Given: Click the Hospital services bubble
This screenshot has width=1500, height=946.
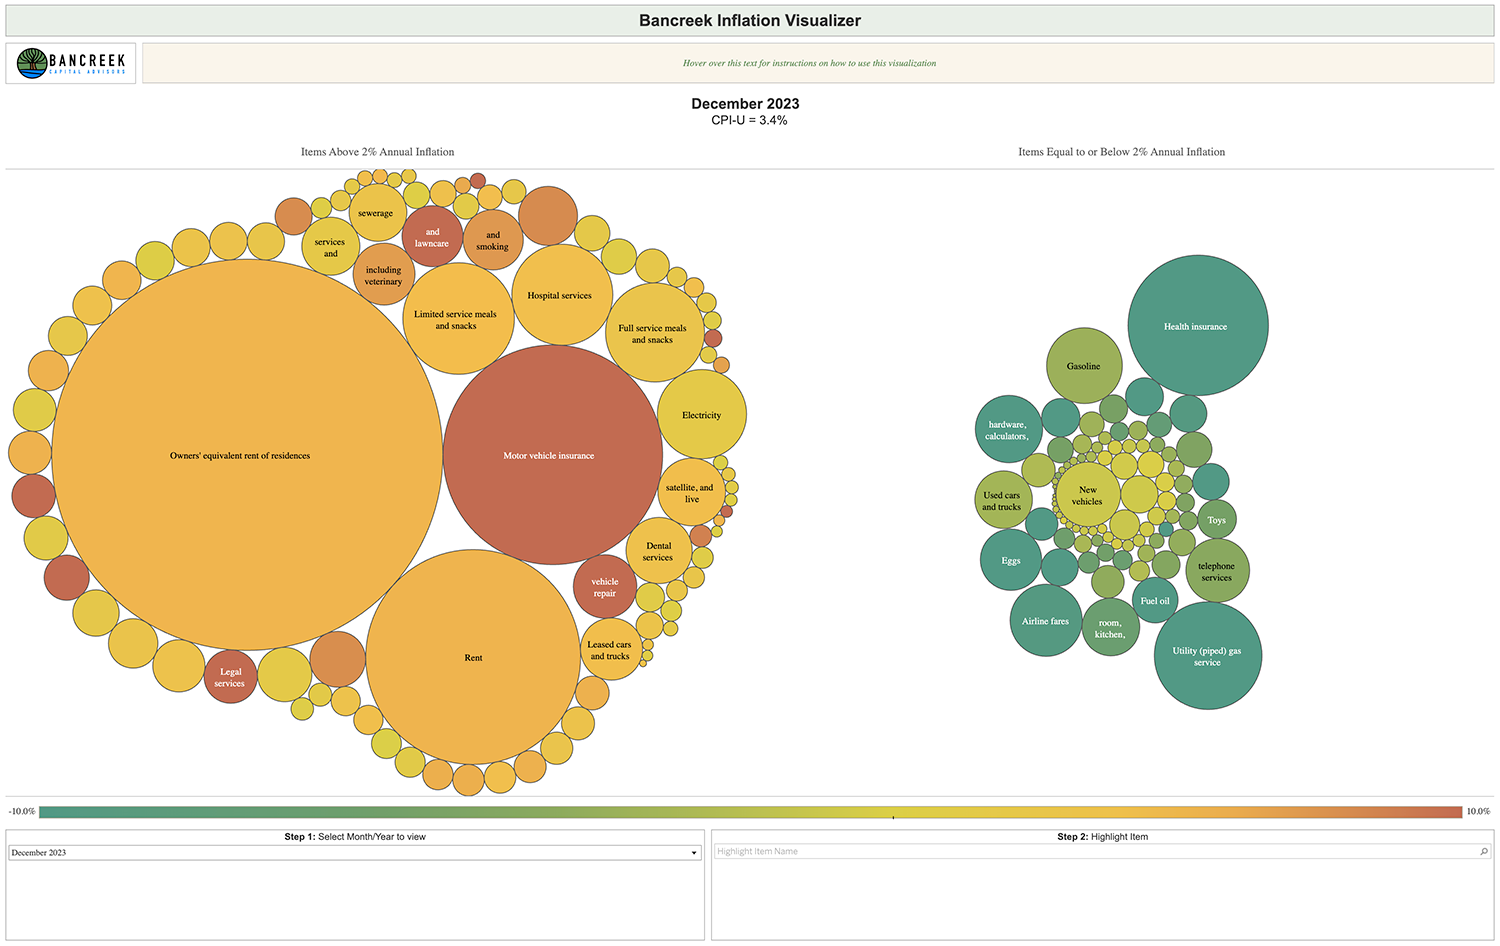Looking at the screenshot, I should click(x=562, y=294).
